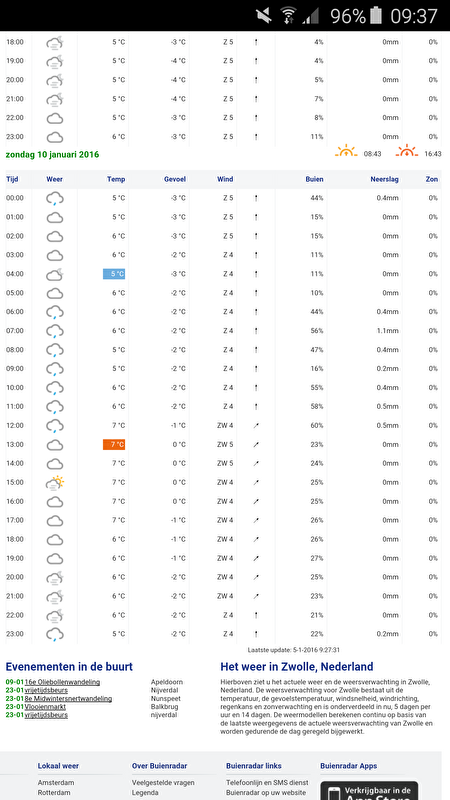The height and width of the screenshot is (800, 450).
Task: Tap the sunset icon next to 16:43
Action: pos(407,152)
